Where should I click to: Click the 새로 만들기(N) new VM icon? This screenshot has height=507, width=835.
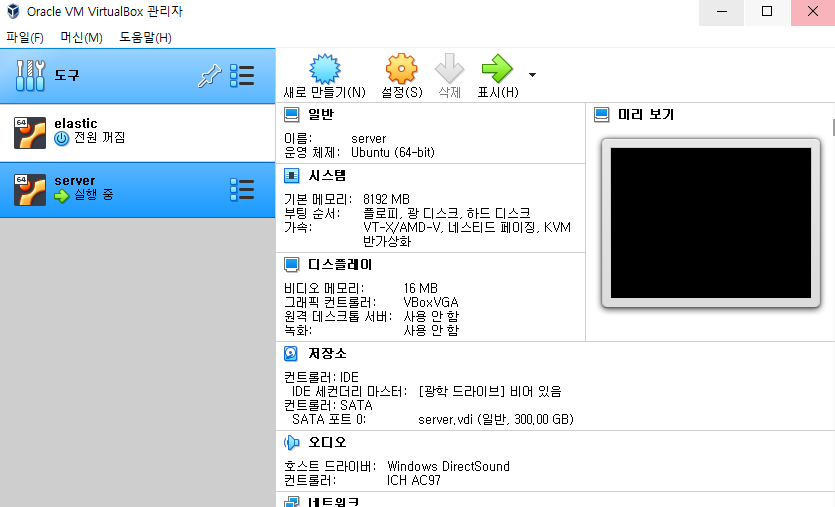325,69
